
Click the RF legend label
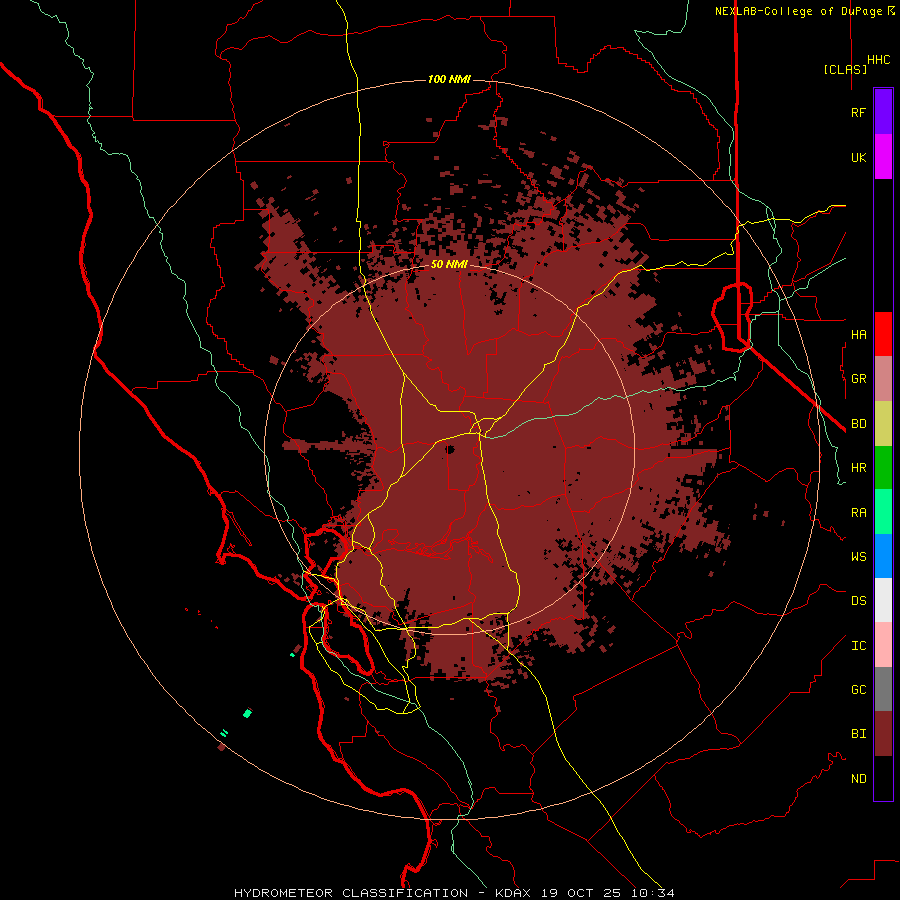pyautogui.click(x=858, y=113)
